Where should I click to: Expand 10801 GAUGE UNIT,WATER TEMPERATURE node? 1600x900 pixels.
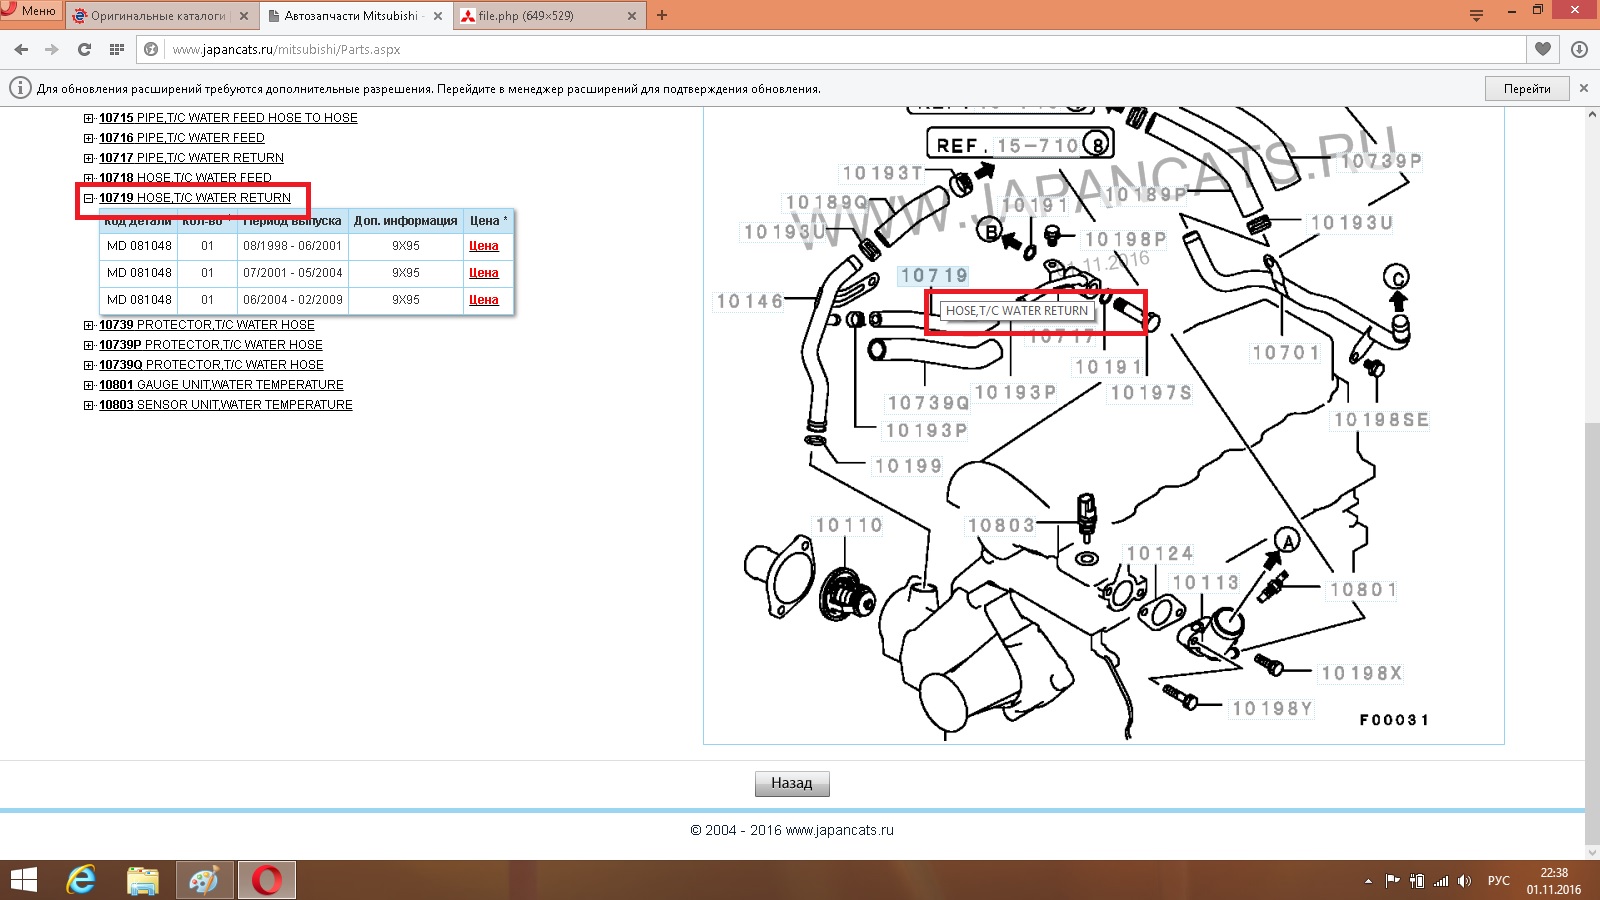[x=89, y=385]
